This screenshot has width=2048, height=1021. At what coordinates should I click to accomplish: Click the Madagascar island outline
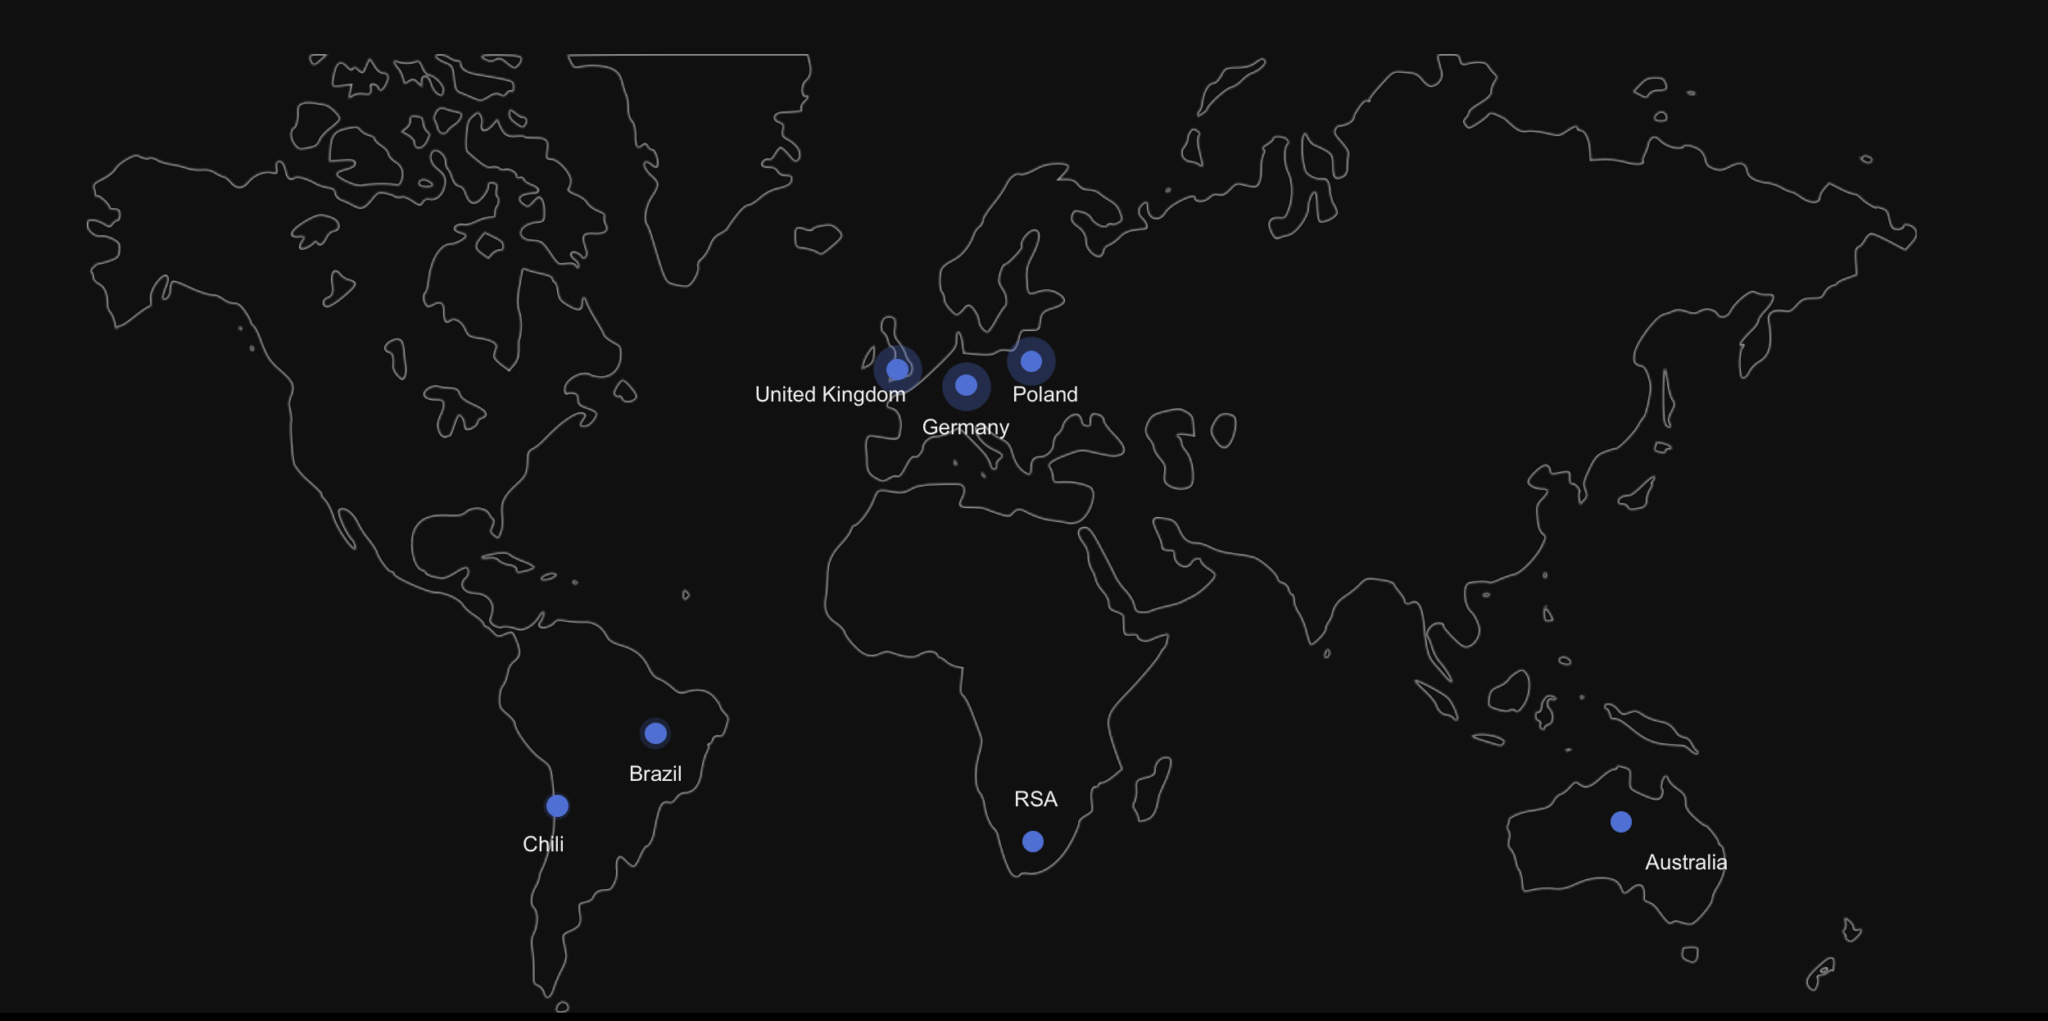[1153, 790]
